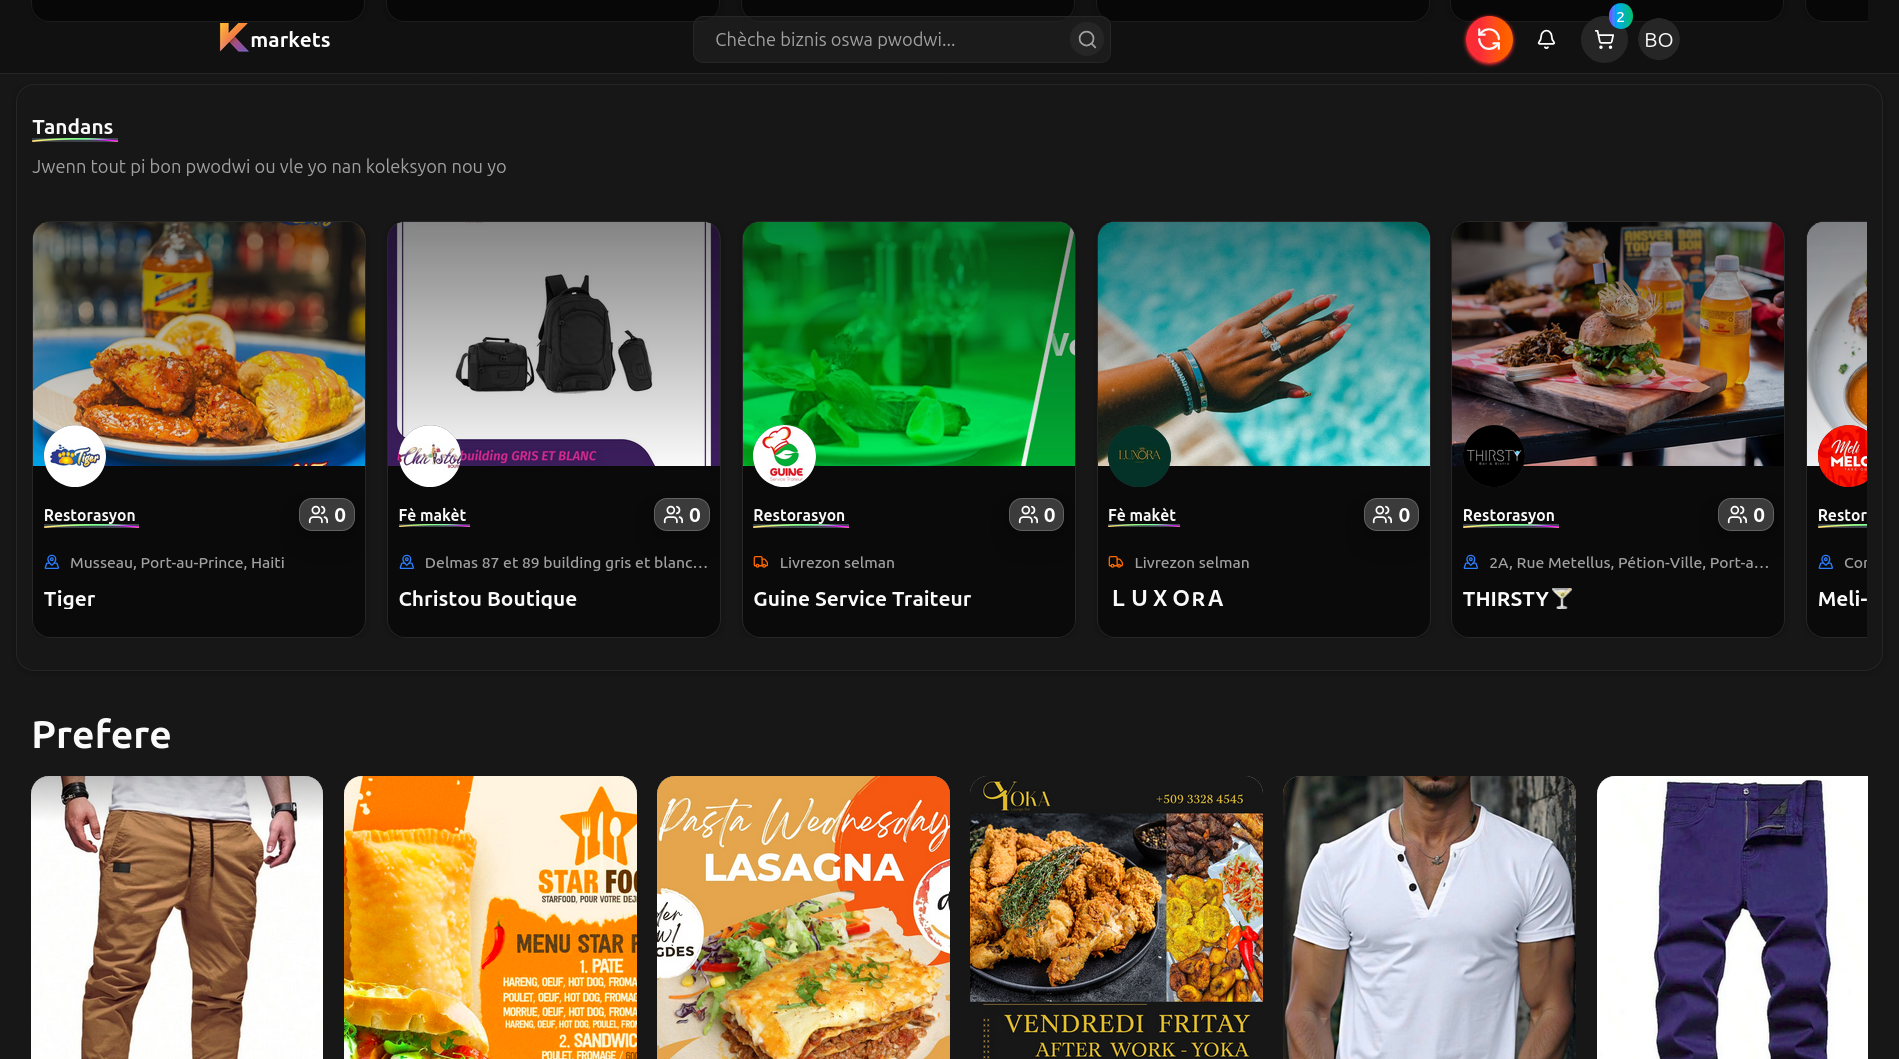Click the followers count on THIRSTY card
Screen dimensions: 1899x1059
(x=1746, y=515)
